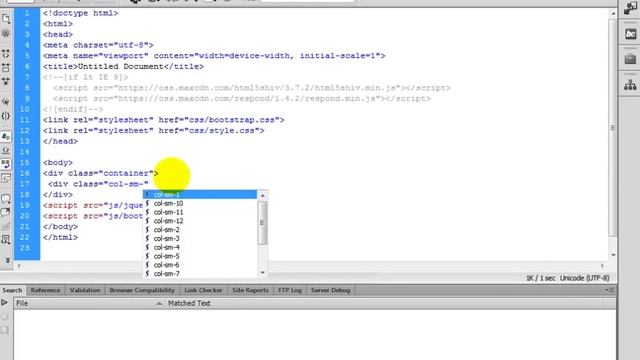Select col-sm-1 in the code hint list
Viewport: 640px width, 360px height.
pyautogui.click(x=200, y=195)
